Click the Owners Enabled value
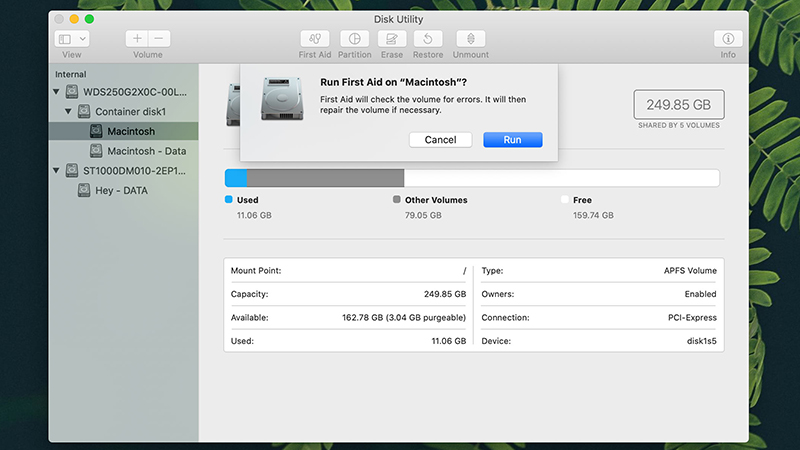The width and height of the screenshot is (800, 450). [x=701, y=294]
